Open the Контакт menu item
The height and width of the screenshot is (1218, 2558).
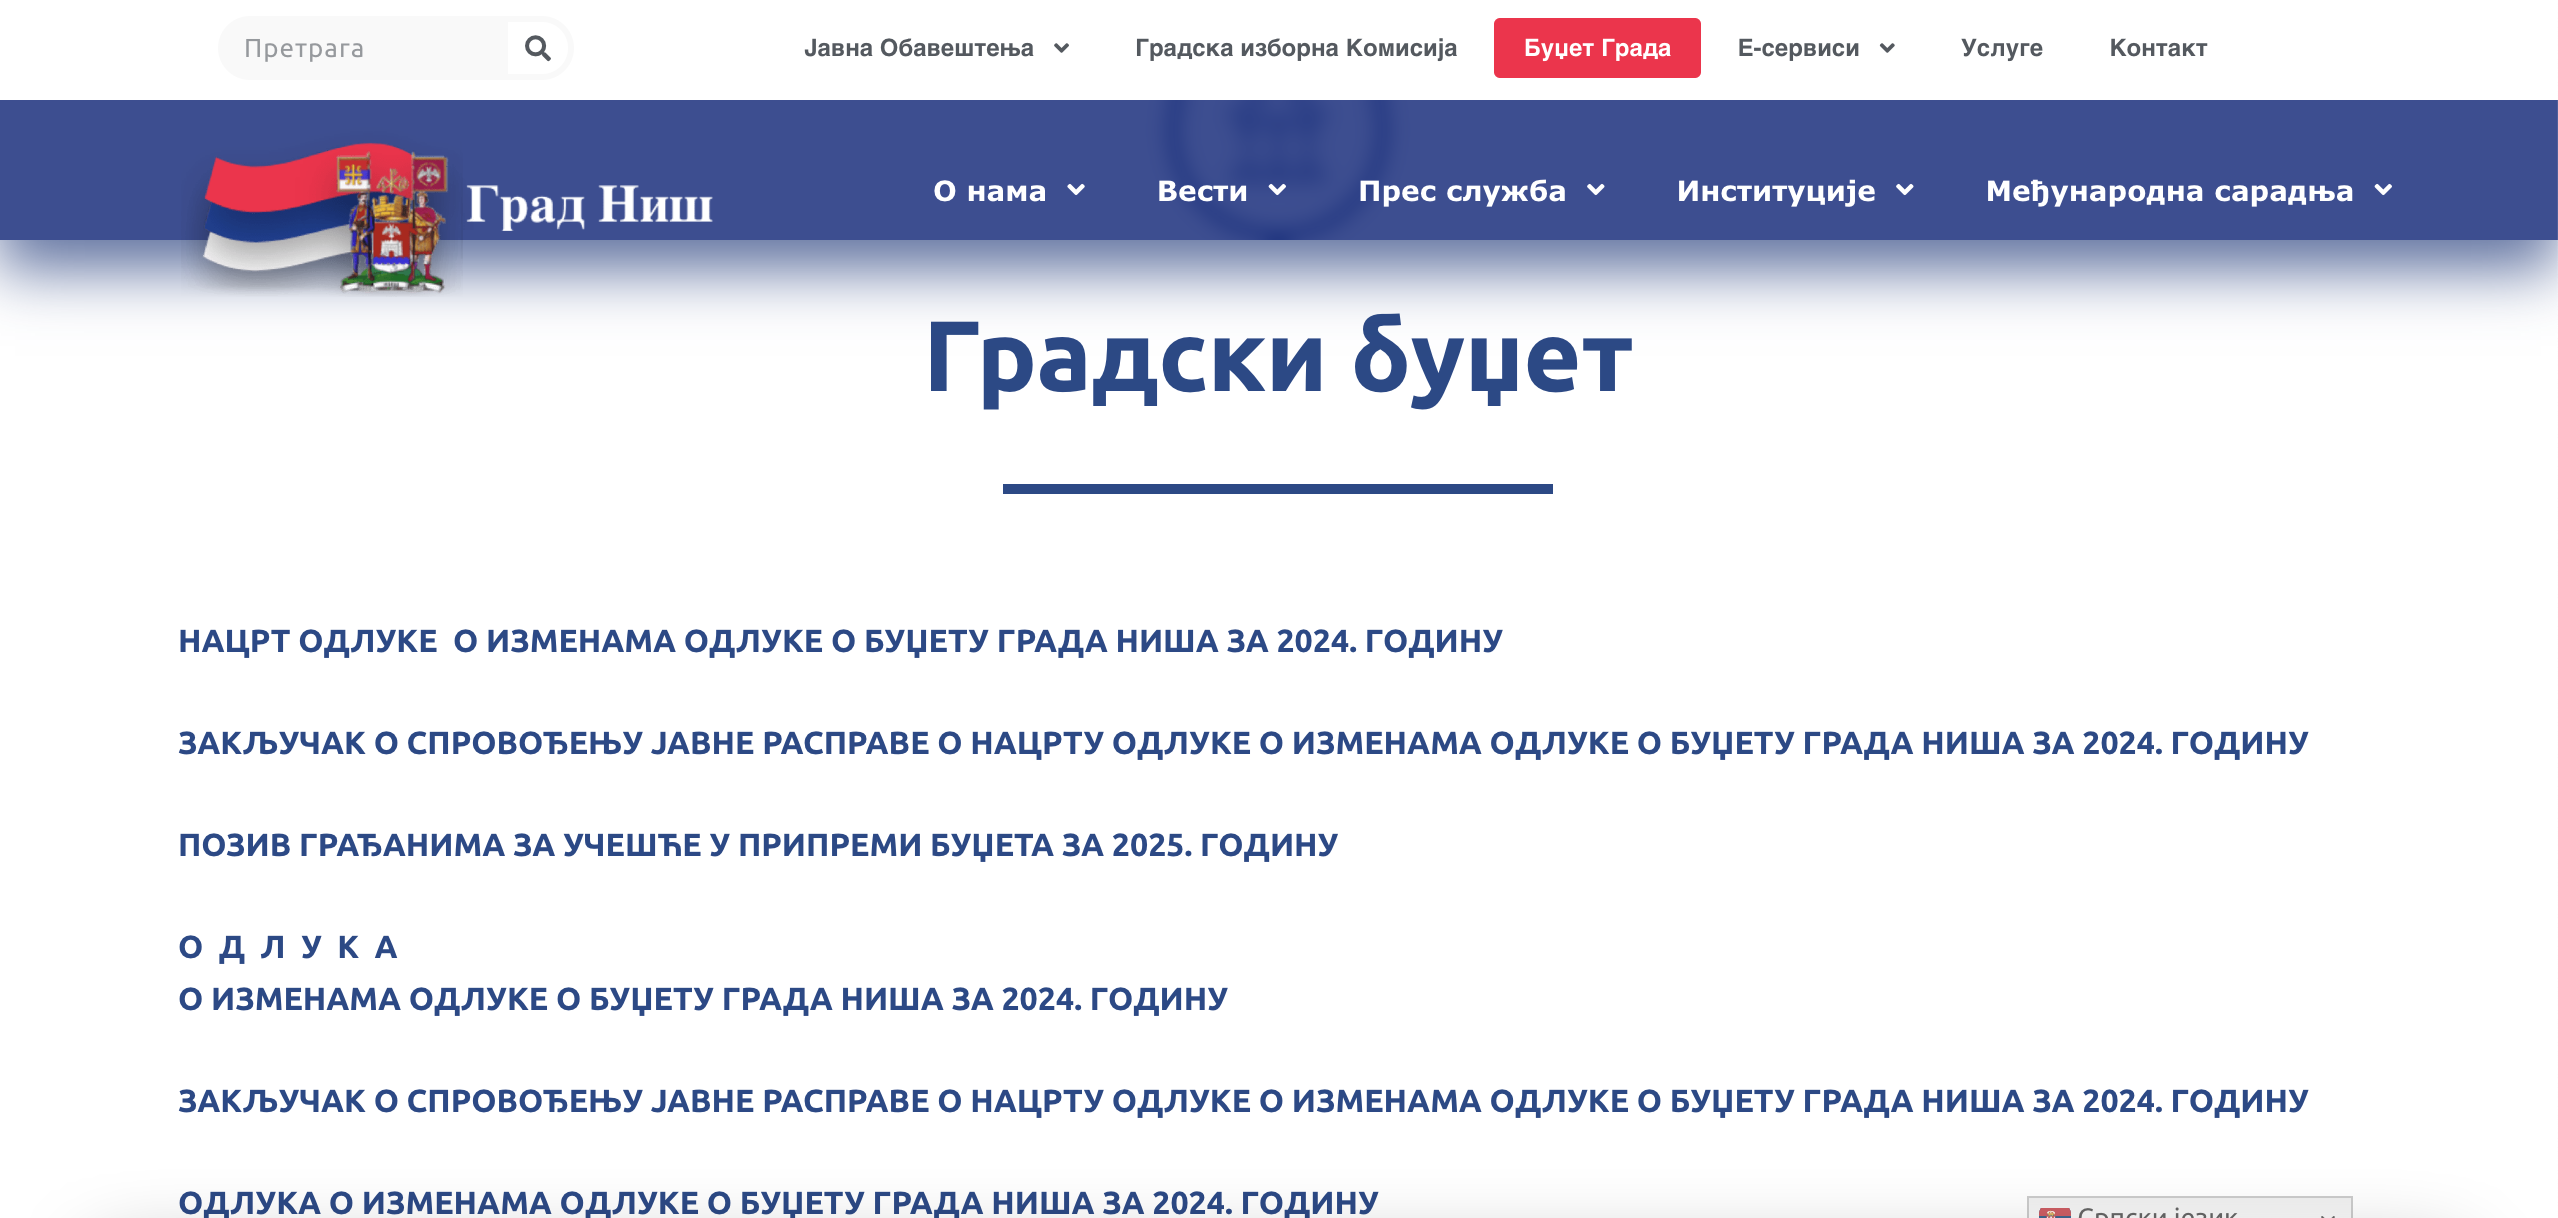pos(2157,48)
